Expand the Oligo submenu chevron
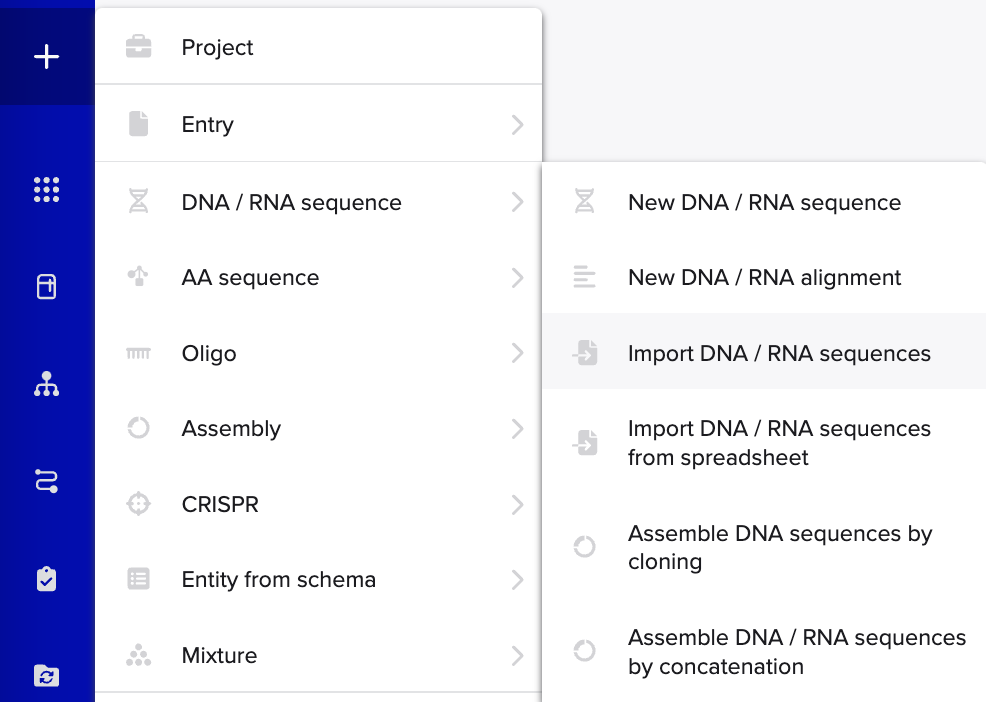 pos(518,353)
